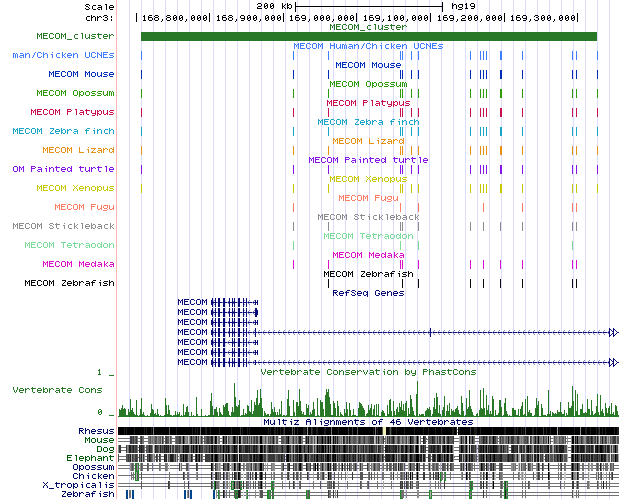
Task: Select the centered yellow MECOM Xenopus title
Action: [368, 179]
